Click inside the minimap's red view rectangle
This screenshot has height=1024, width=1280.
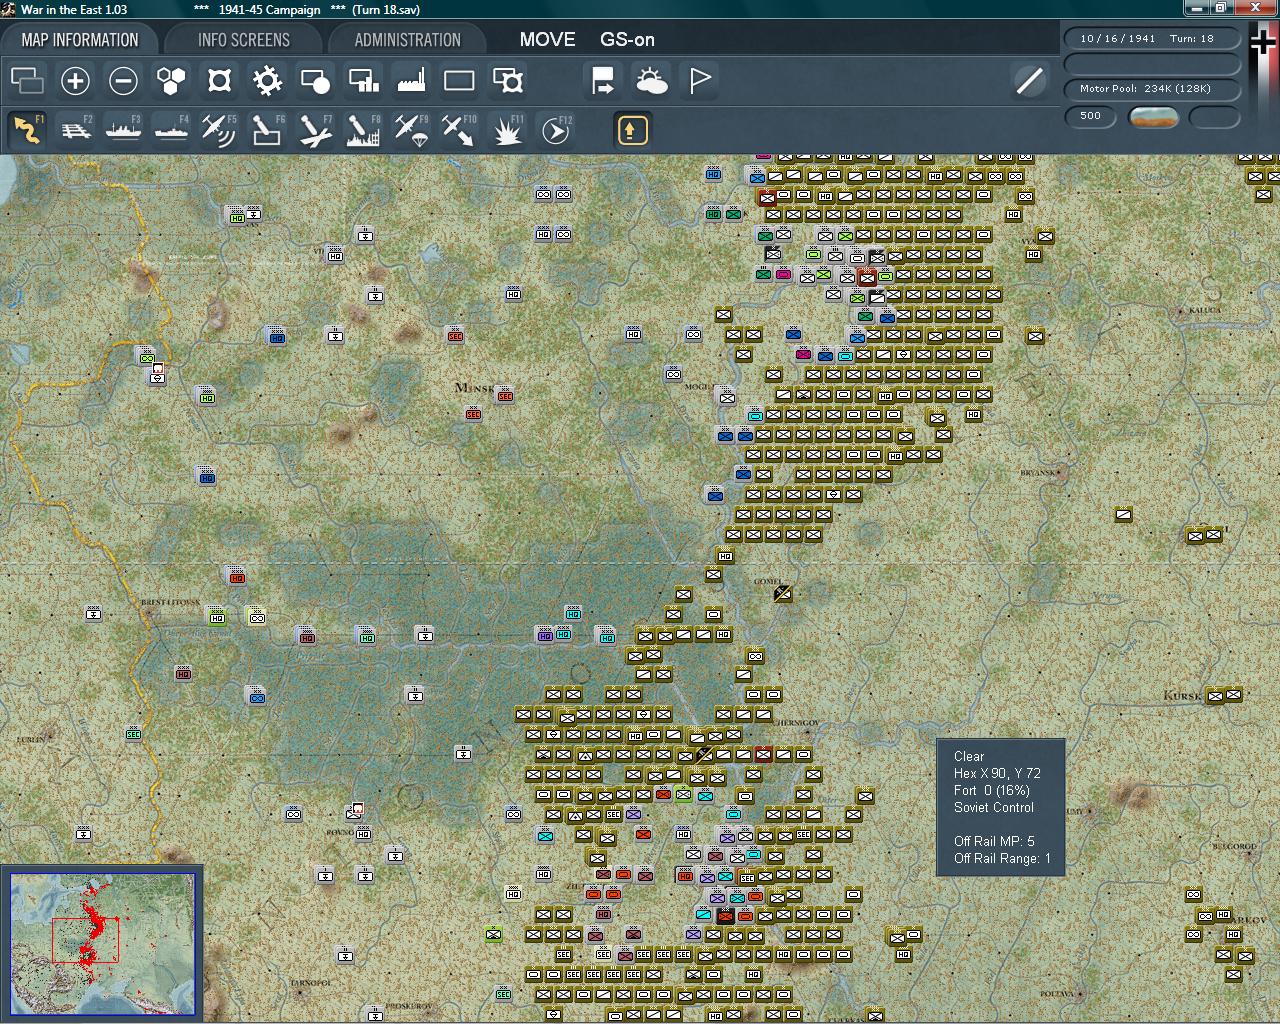pos(85,940)
